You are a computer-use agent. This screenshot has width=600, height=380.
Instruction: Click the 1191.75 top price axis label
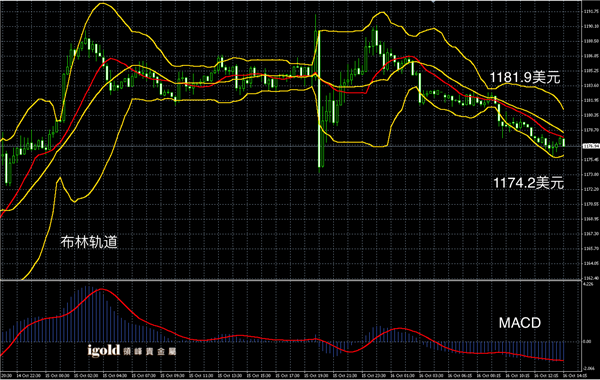pos(591,11)
